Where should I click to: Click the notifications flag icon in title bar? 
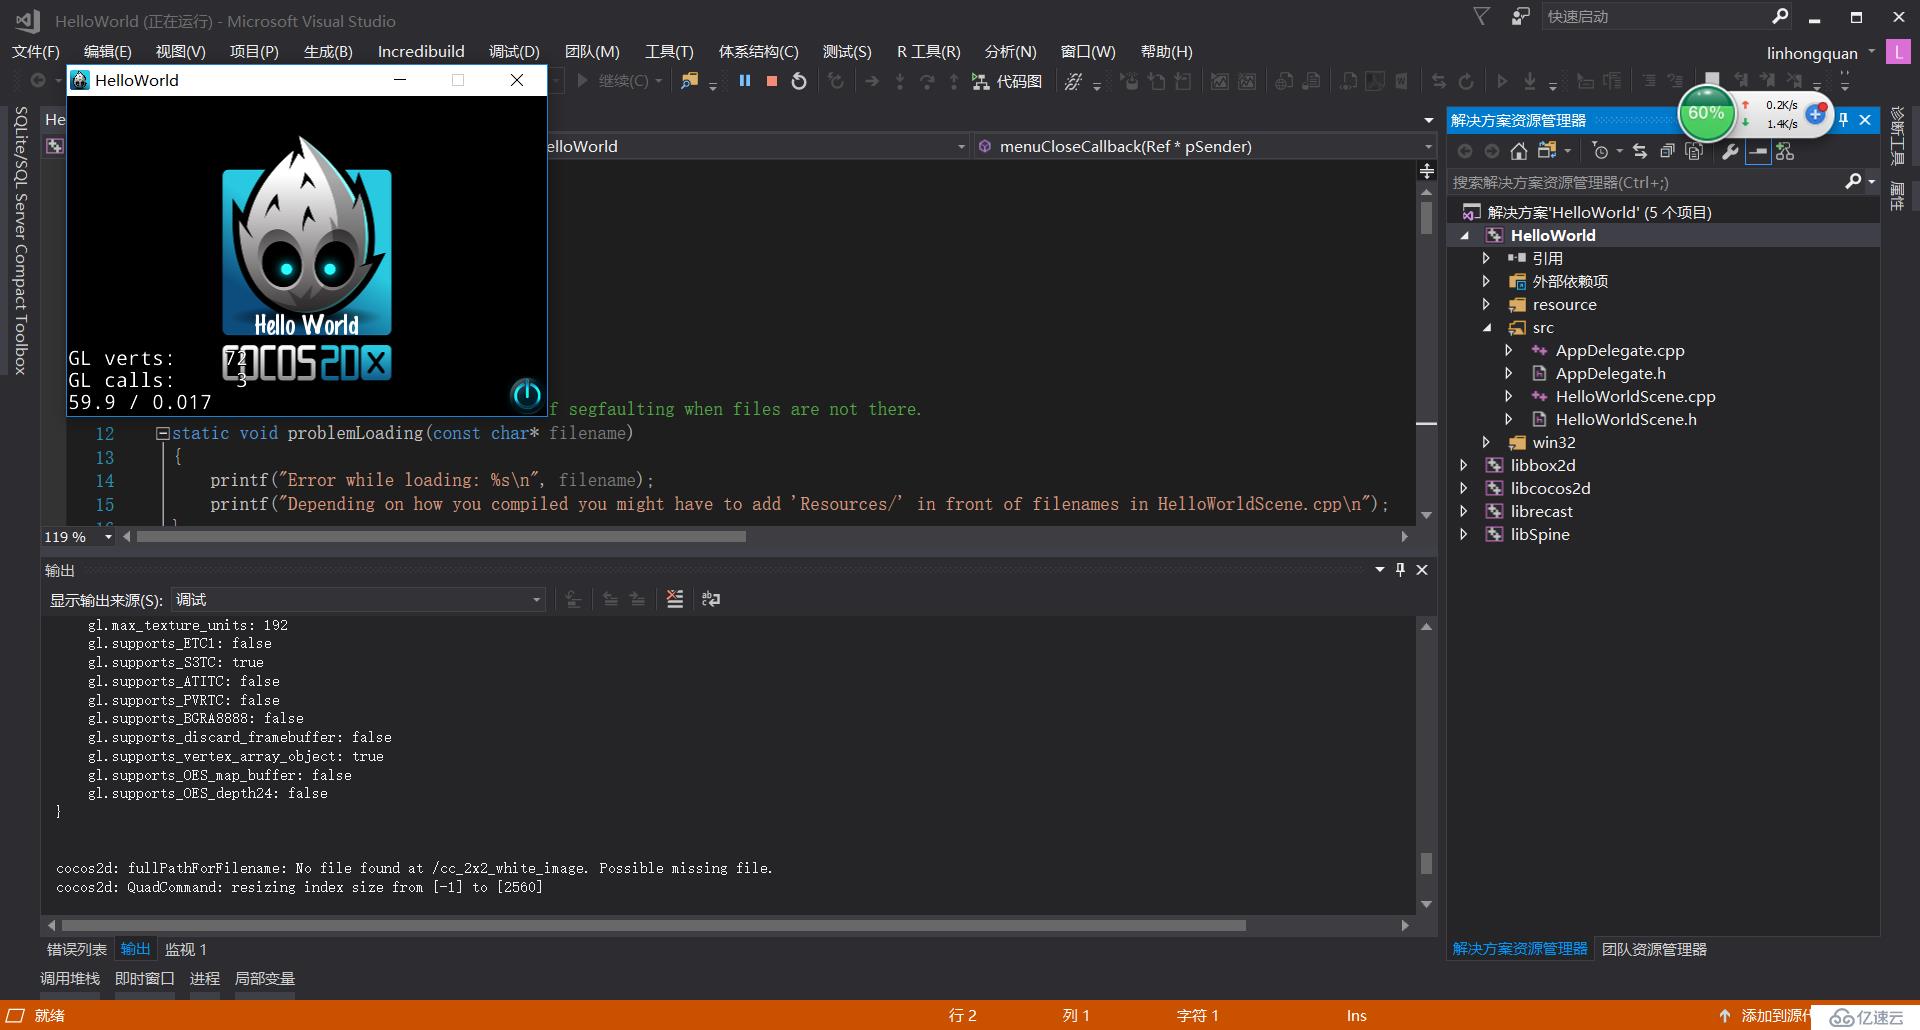coord(1482,17)
